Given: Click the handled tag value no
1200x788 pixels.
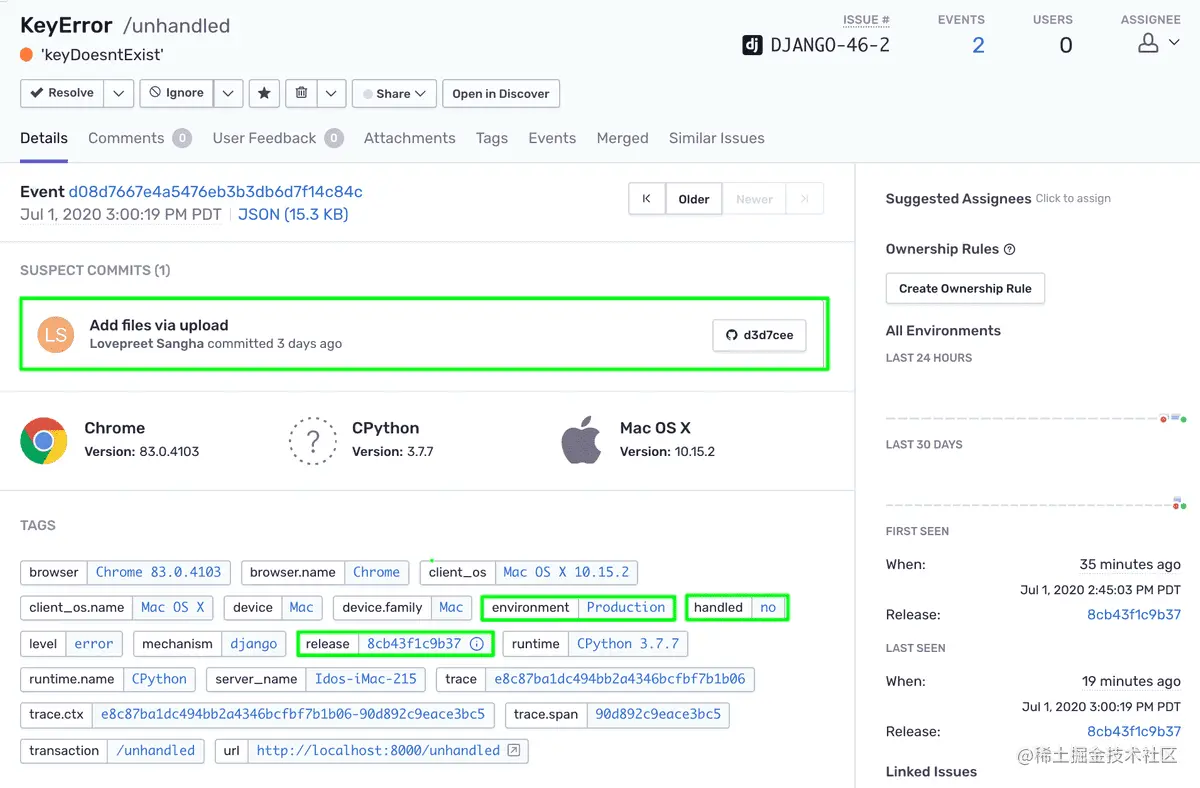Looking at the screenshot, I should click(x=768, y=607).
